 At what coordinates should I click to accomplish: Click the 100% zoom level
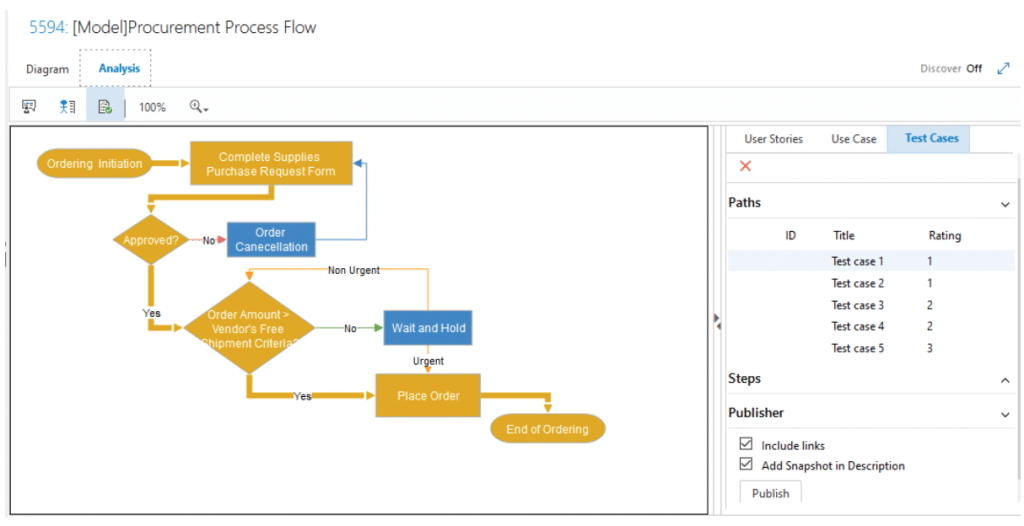tap(152, 107)
